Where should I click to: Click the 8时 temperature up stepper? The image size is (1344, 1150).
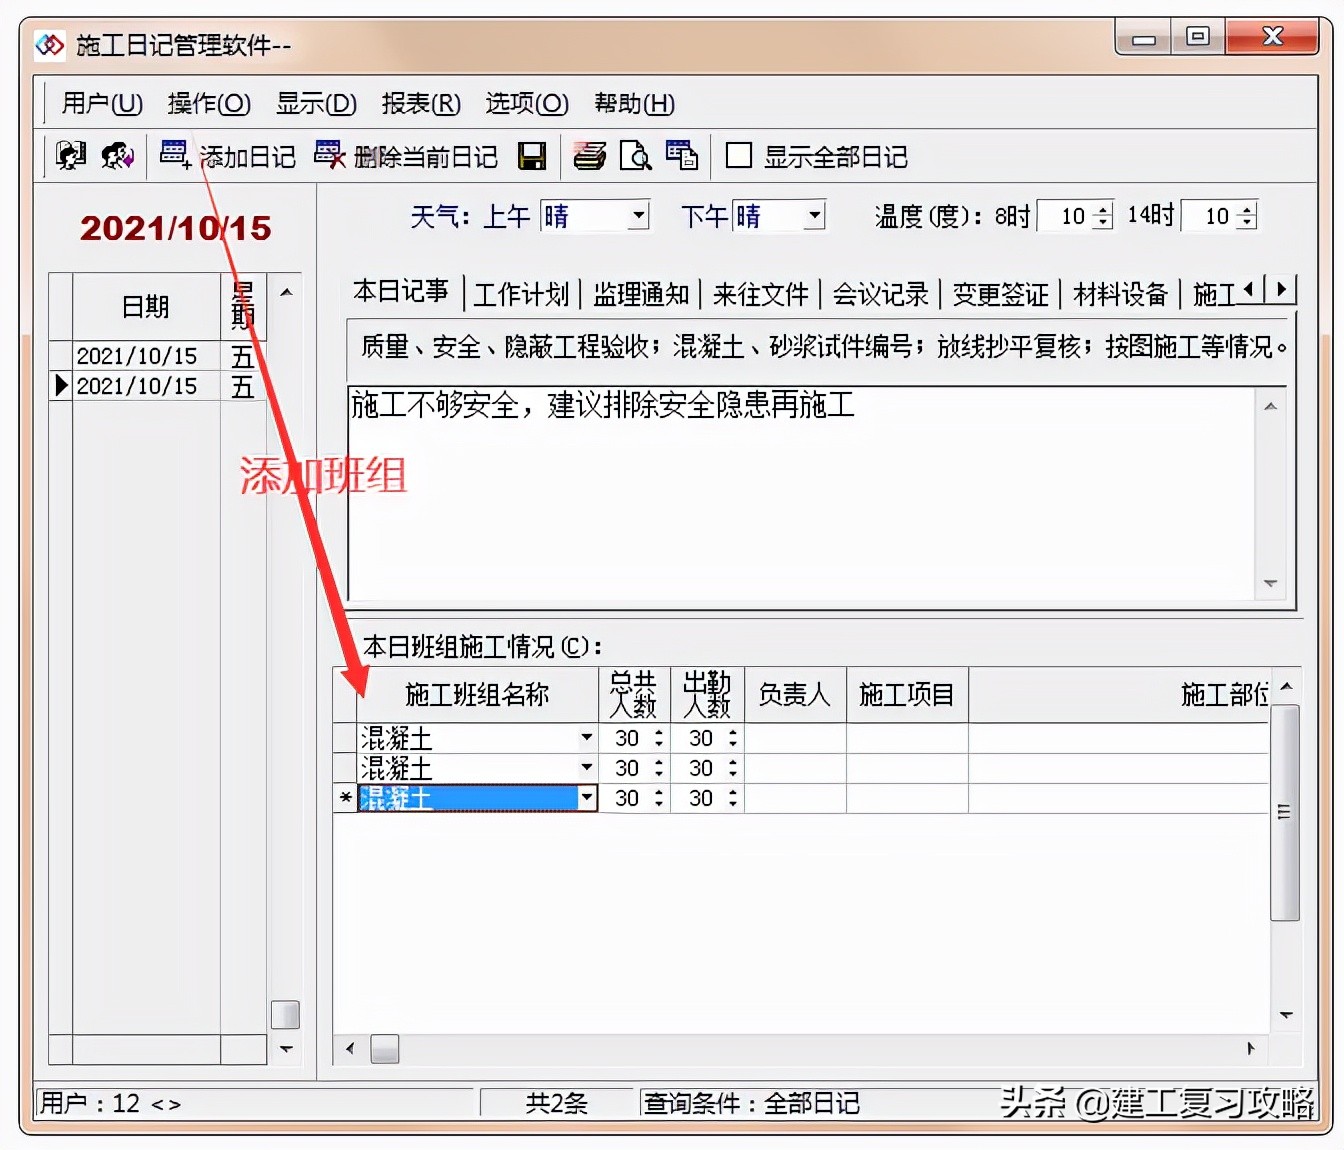click(x=1102, y=209)
